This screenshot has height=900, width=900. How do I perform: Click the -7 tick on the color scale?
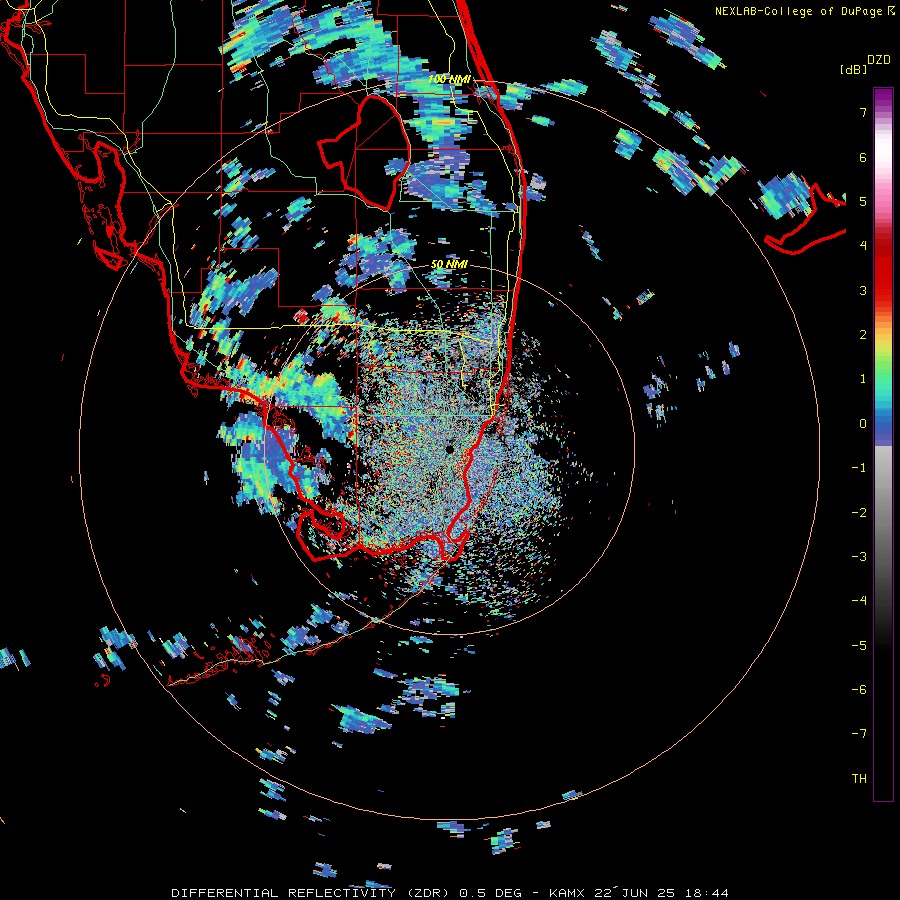(x=859, y=734)
